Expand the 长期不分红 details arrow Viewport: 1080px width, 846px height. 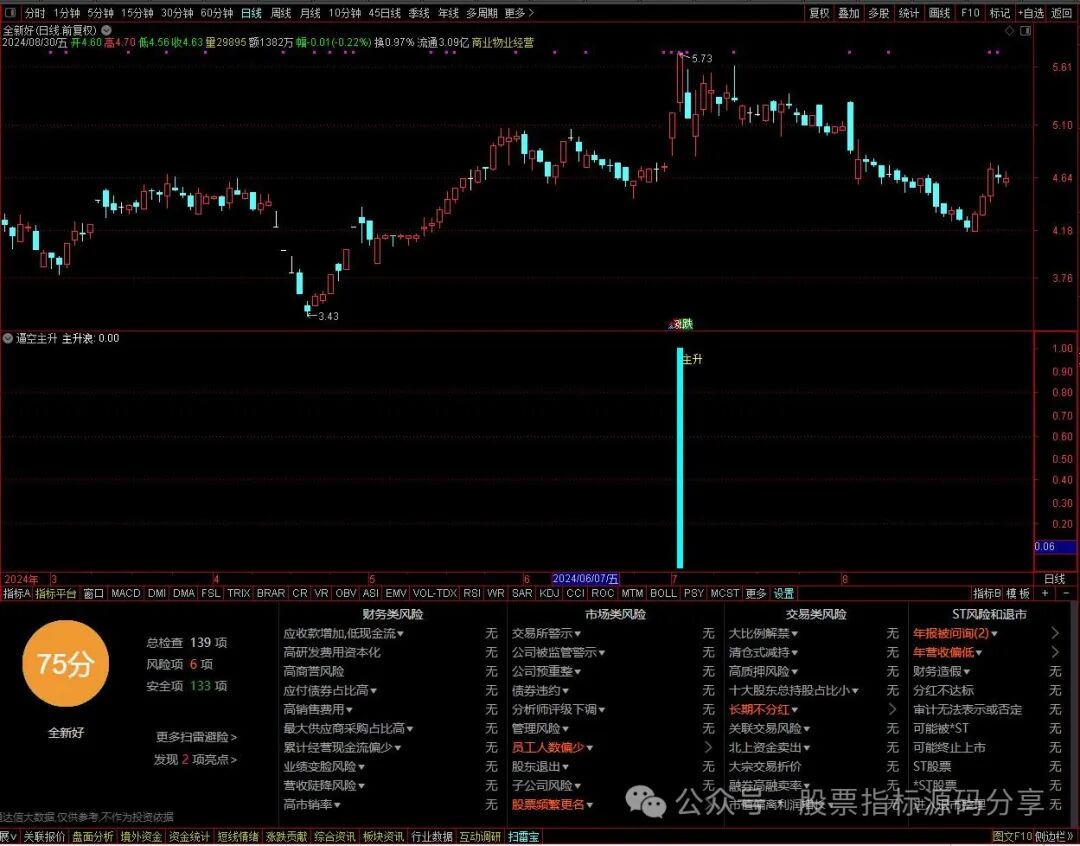pos(893,709)
